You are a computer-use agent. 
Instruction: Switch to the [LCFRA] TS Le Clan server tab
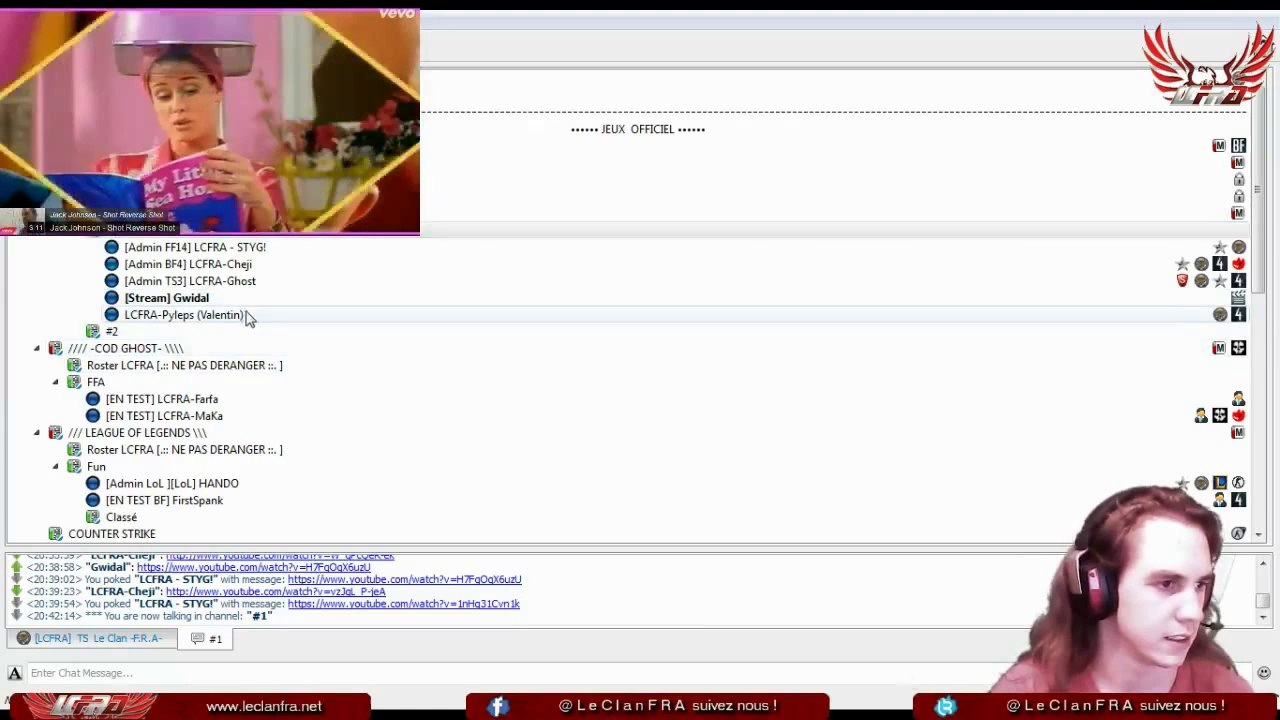(90, 638)
